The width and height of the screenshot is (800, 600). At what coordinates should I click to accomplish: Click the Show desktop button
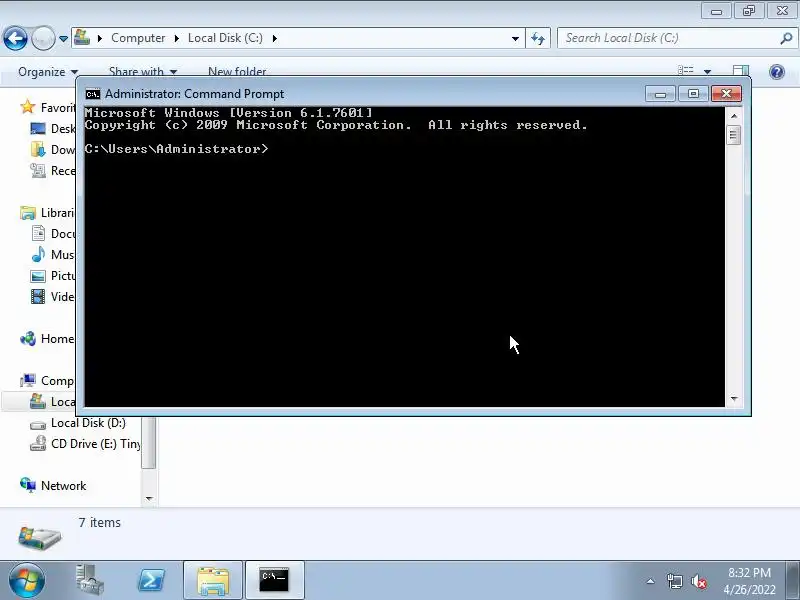click(793, 581)
